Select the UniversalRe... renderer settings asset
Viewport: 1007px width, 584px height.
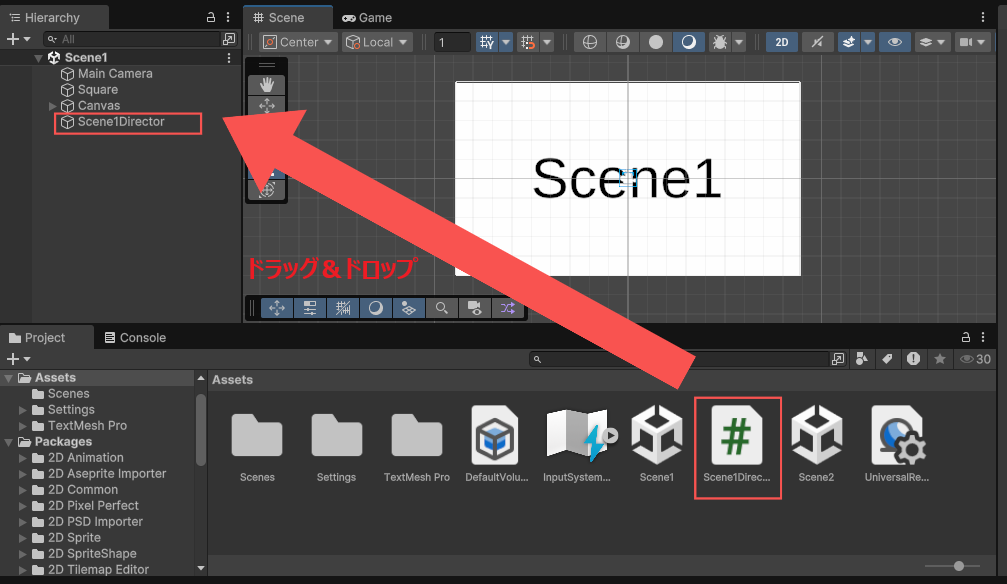tap(897, 445)
